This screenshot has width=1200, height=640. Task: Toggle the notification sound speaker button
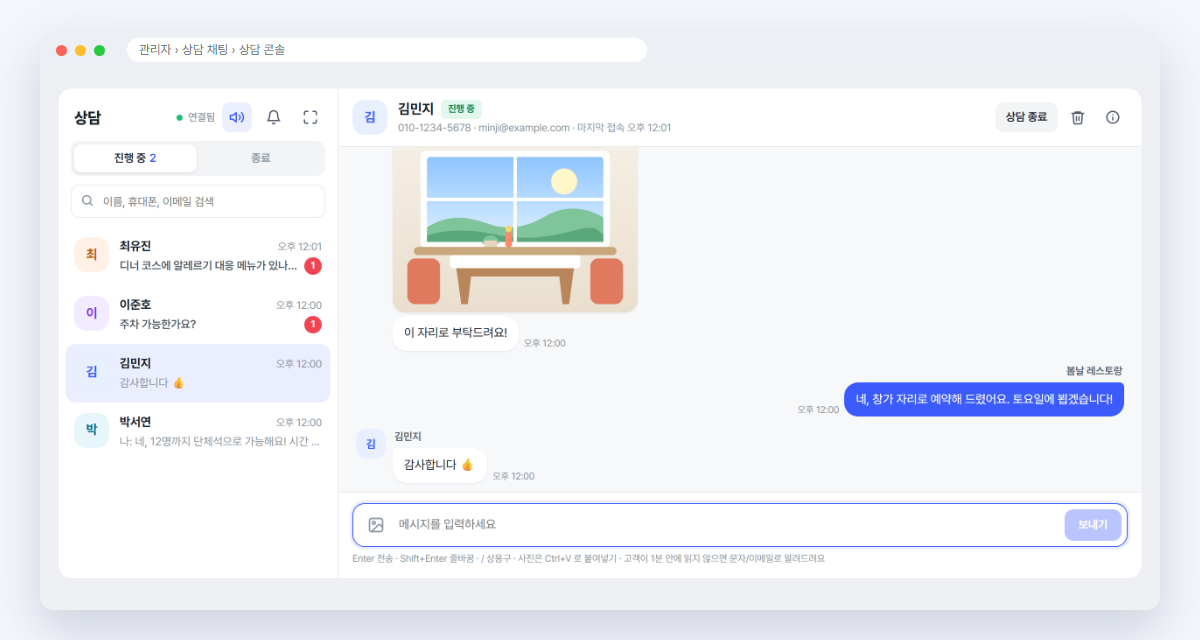(237, 117)
